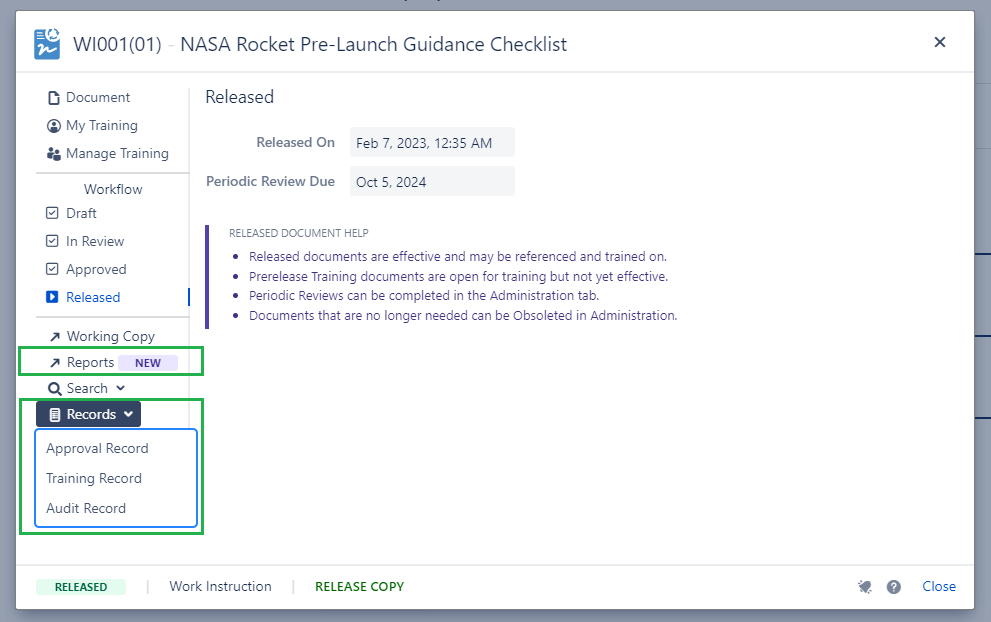Select the Draft workflow step
This screenshot has width=991, height=622.
(81, 213)
